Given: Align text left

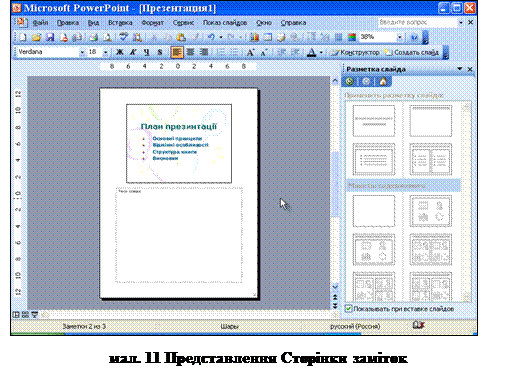Looking at the screenshot, I should [177, 52].
